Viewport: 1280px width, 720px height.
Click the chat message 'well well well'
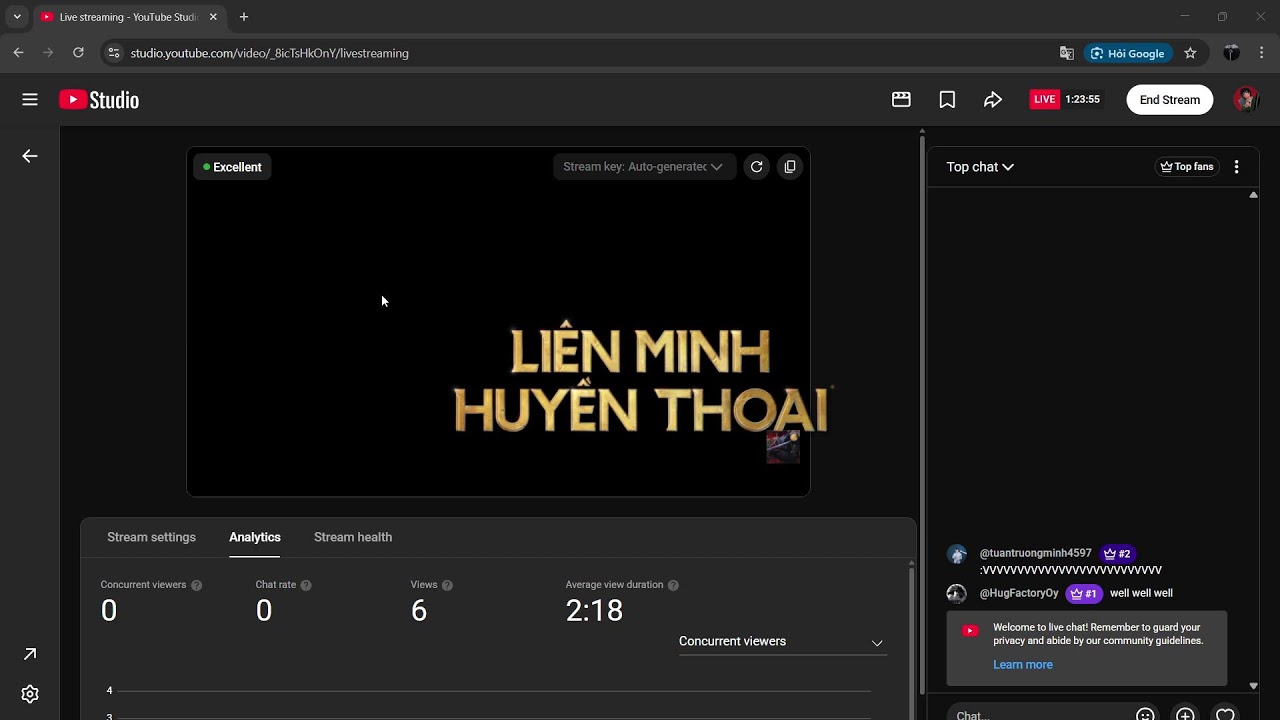[1141, 593]
